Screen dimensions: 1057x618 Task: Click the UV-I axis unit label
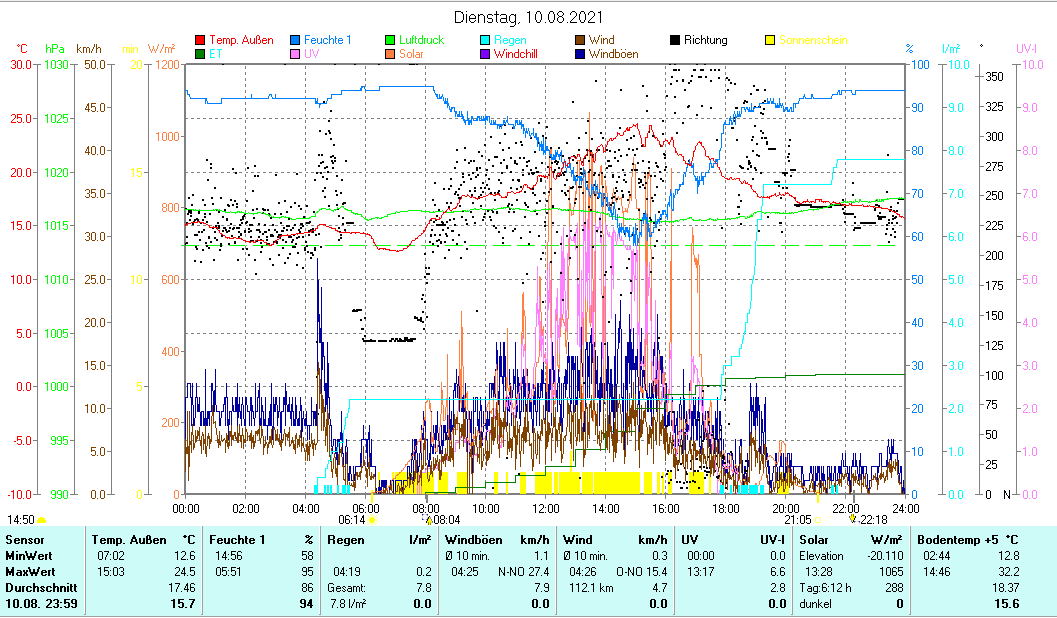point(1027,49)
